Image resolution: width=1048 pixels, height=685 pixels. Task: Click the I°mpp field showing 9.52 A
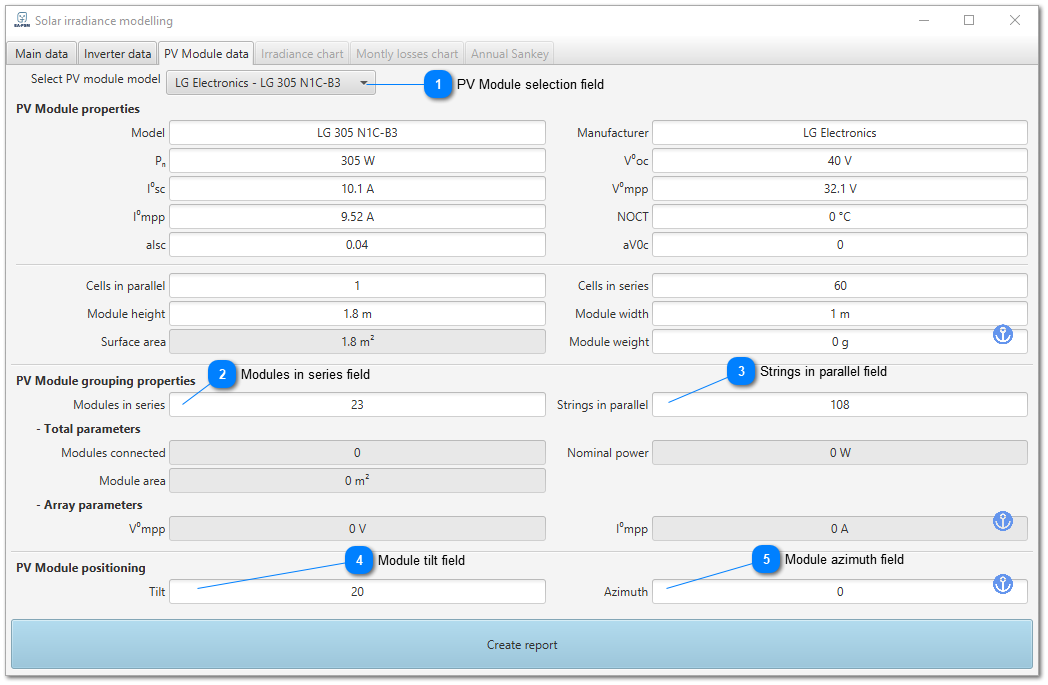coord(358,217)
